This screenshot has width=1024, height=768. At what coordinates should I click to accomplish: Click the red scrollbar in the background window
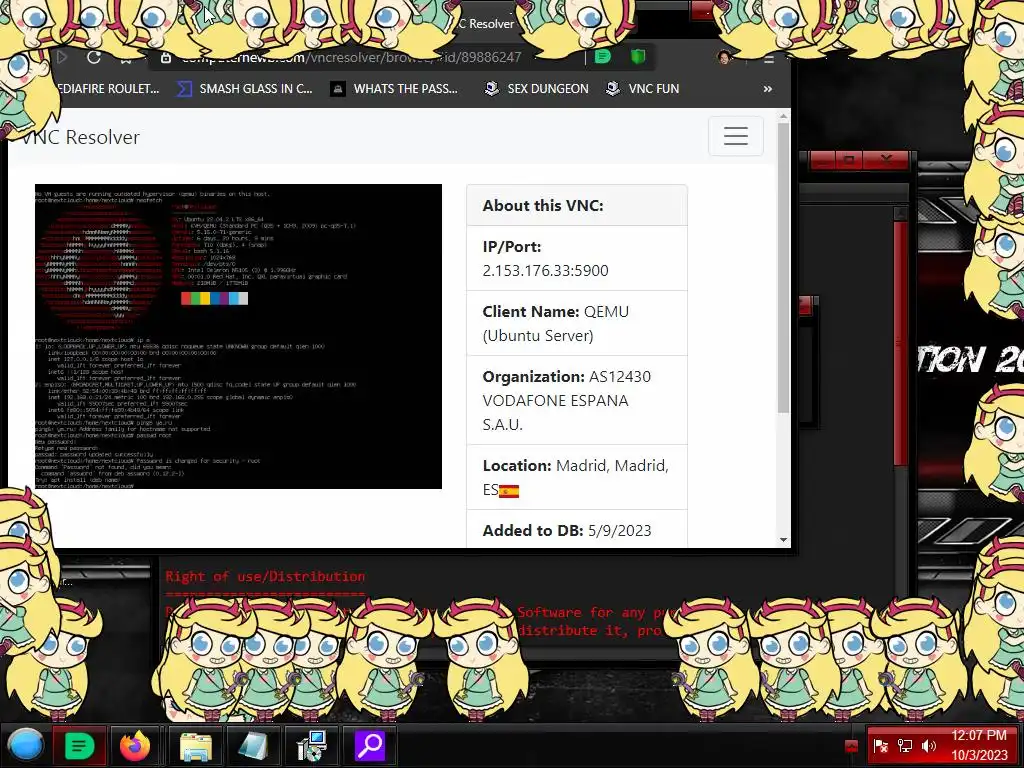[901, 343]
